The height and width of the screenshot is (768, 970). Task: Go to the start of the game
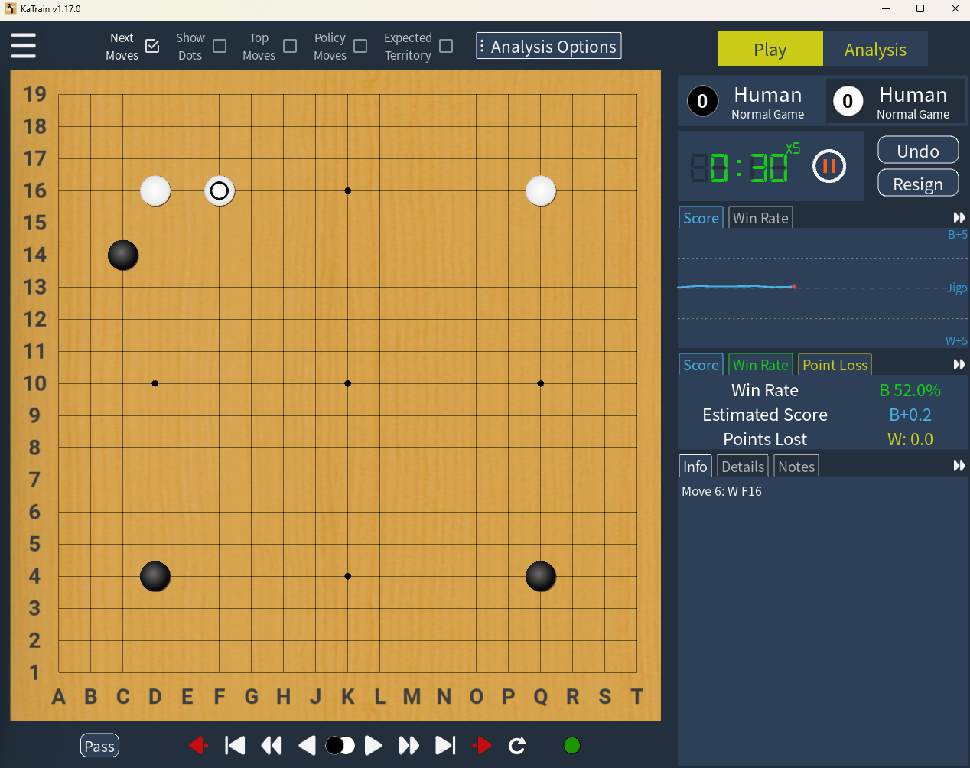(x=236, y=745)
